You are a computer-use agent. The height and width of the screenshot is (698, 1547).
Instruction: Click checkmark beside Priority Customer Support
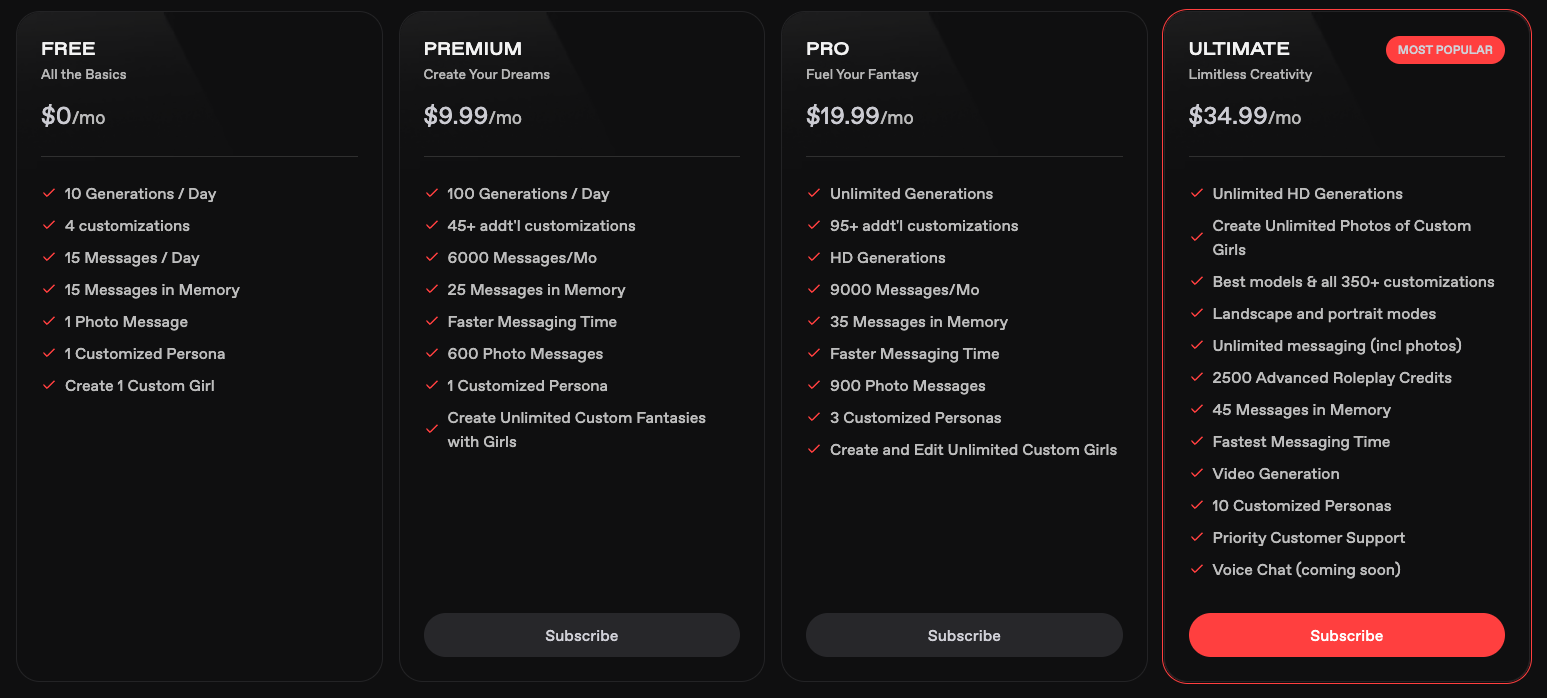[x=1197, y=537]
